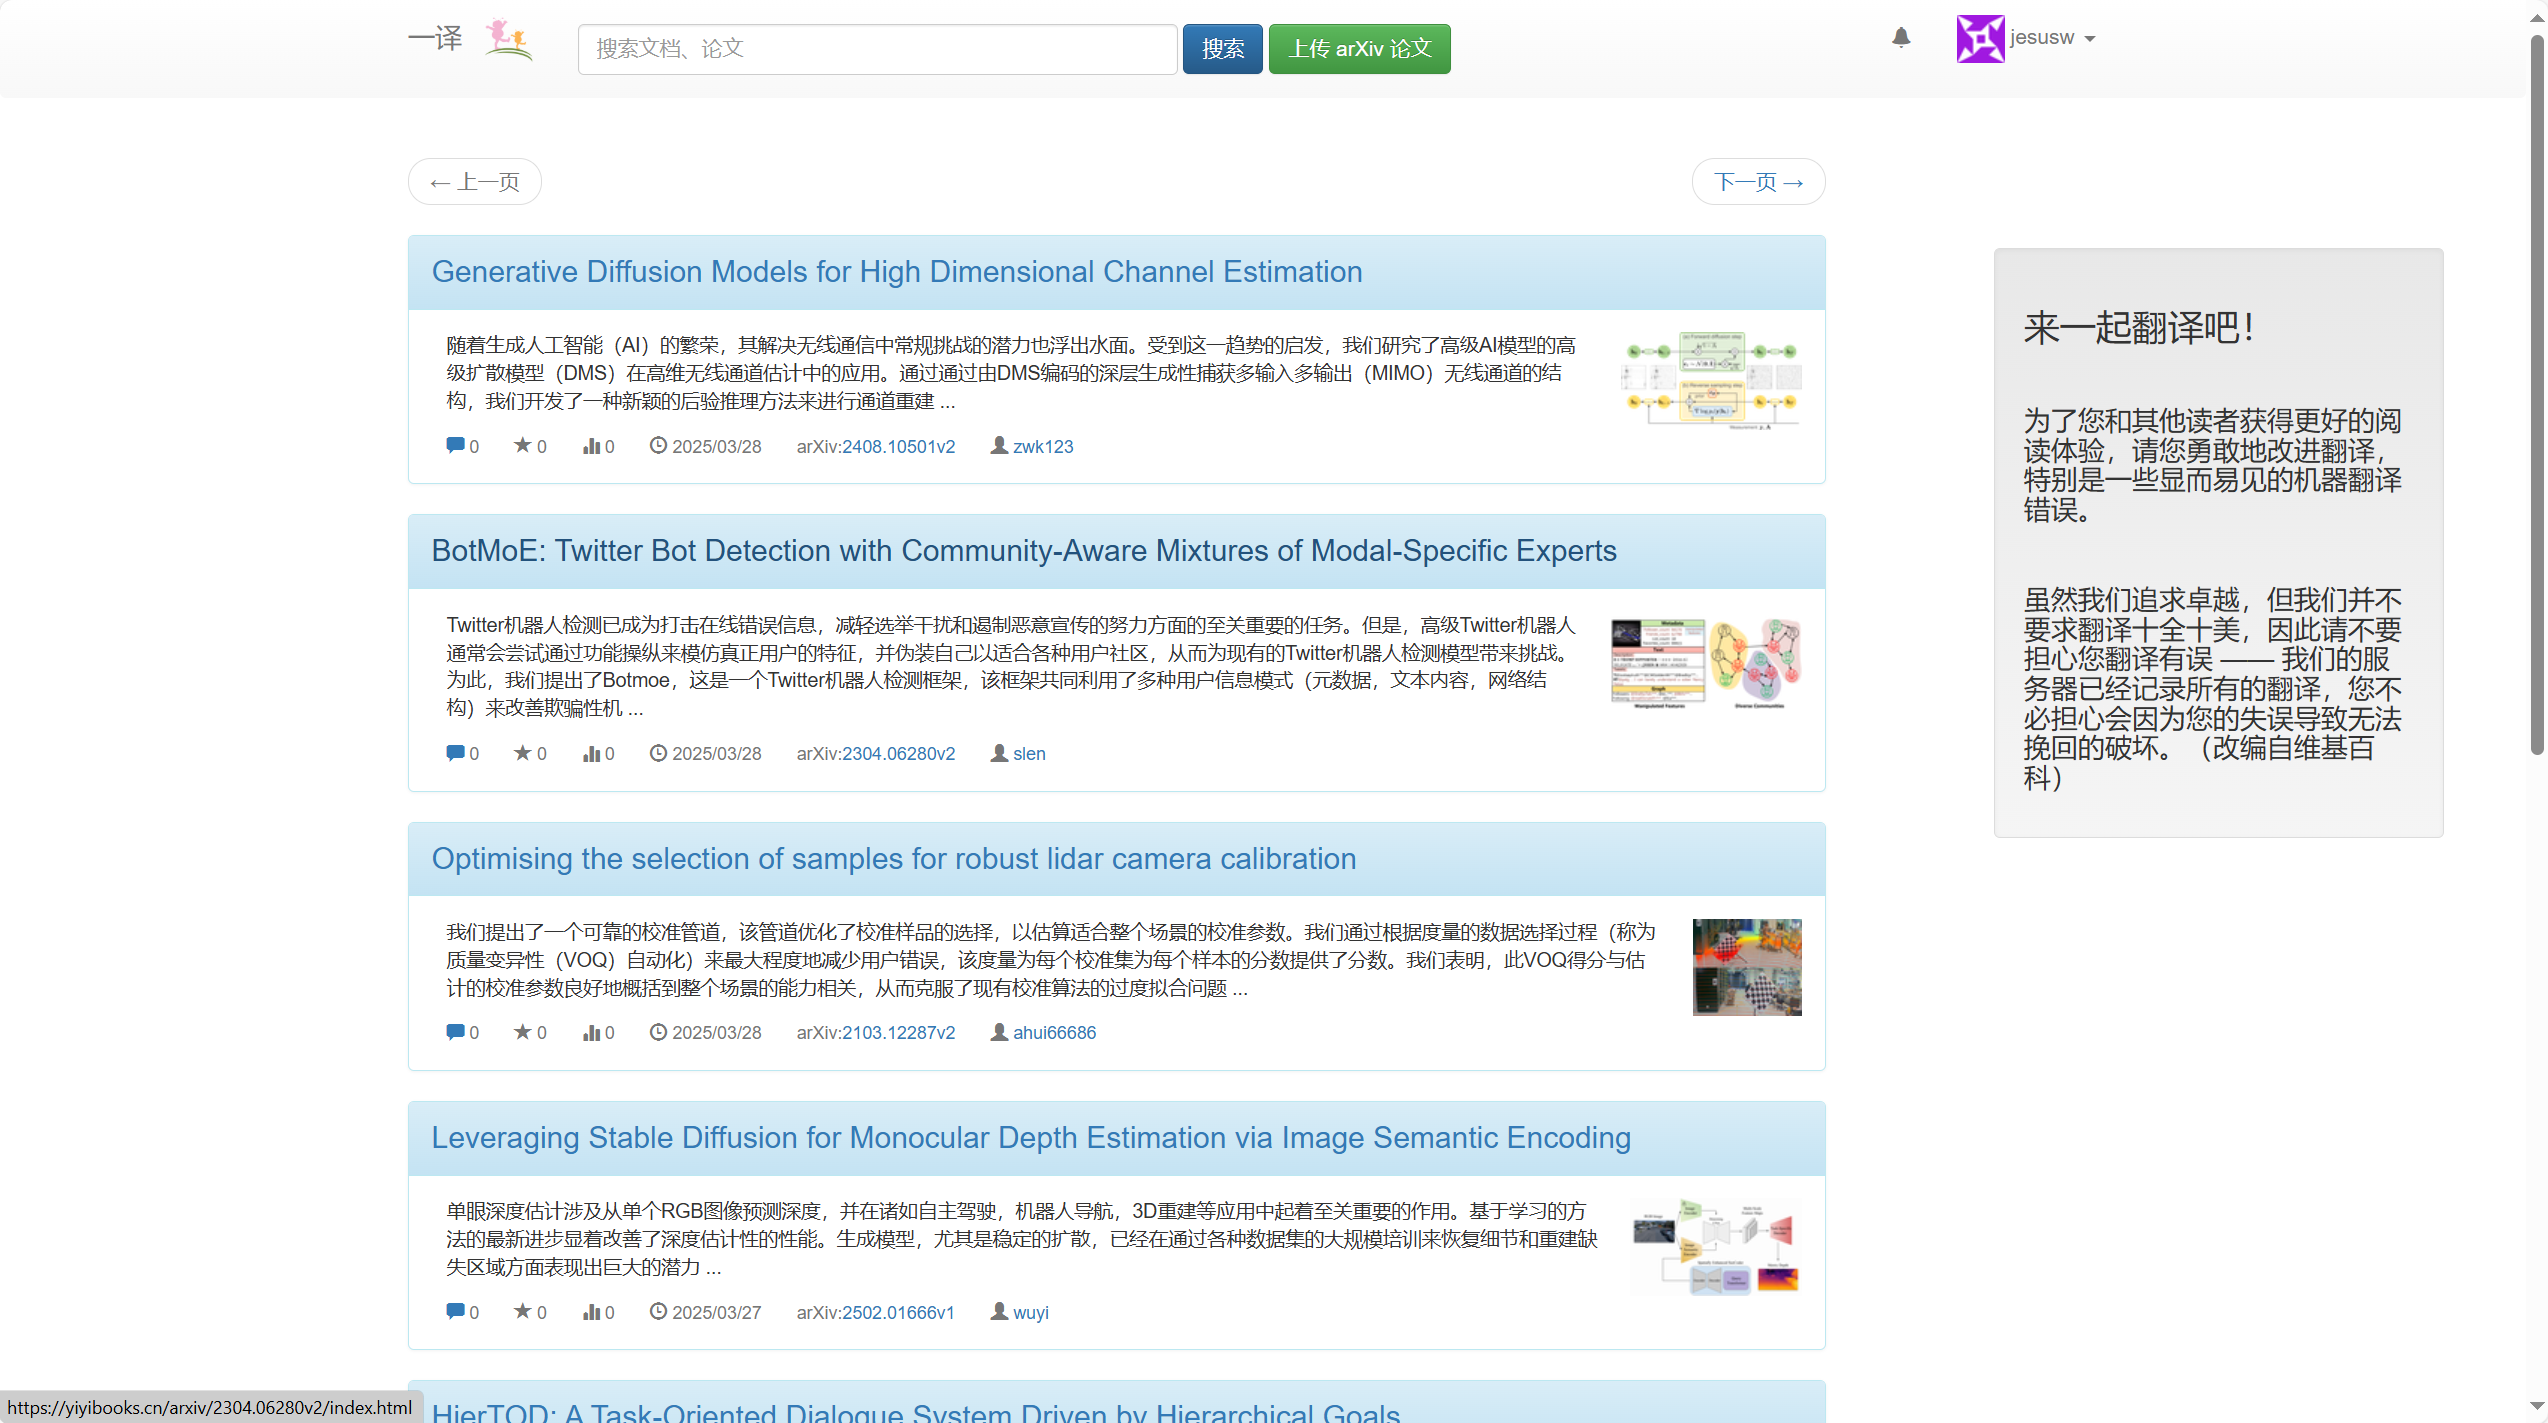Click the notification bell icon
Viewport: 2548px width, 1423px height.
click(x=1901, y=38)
